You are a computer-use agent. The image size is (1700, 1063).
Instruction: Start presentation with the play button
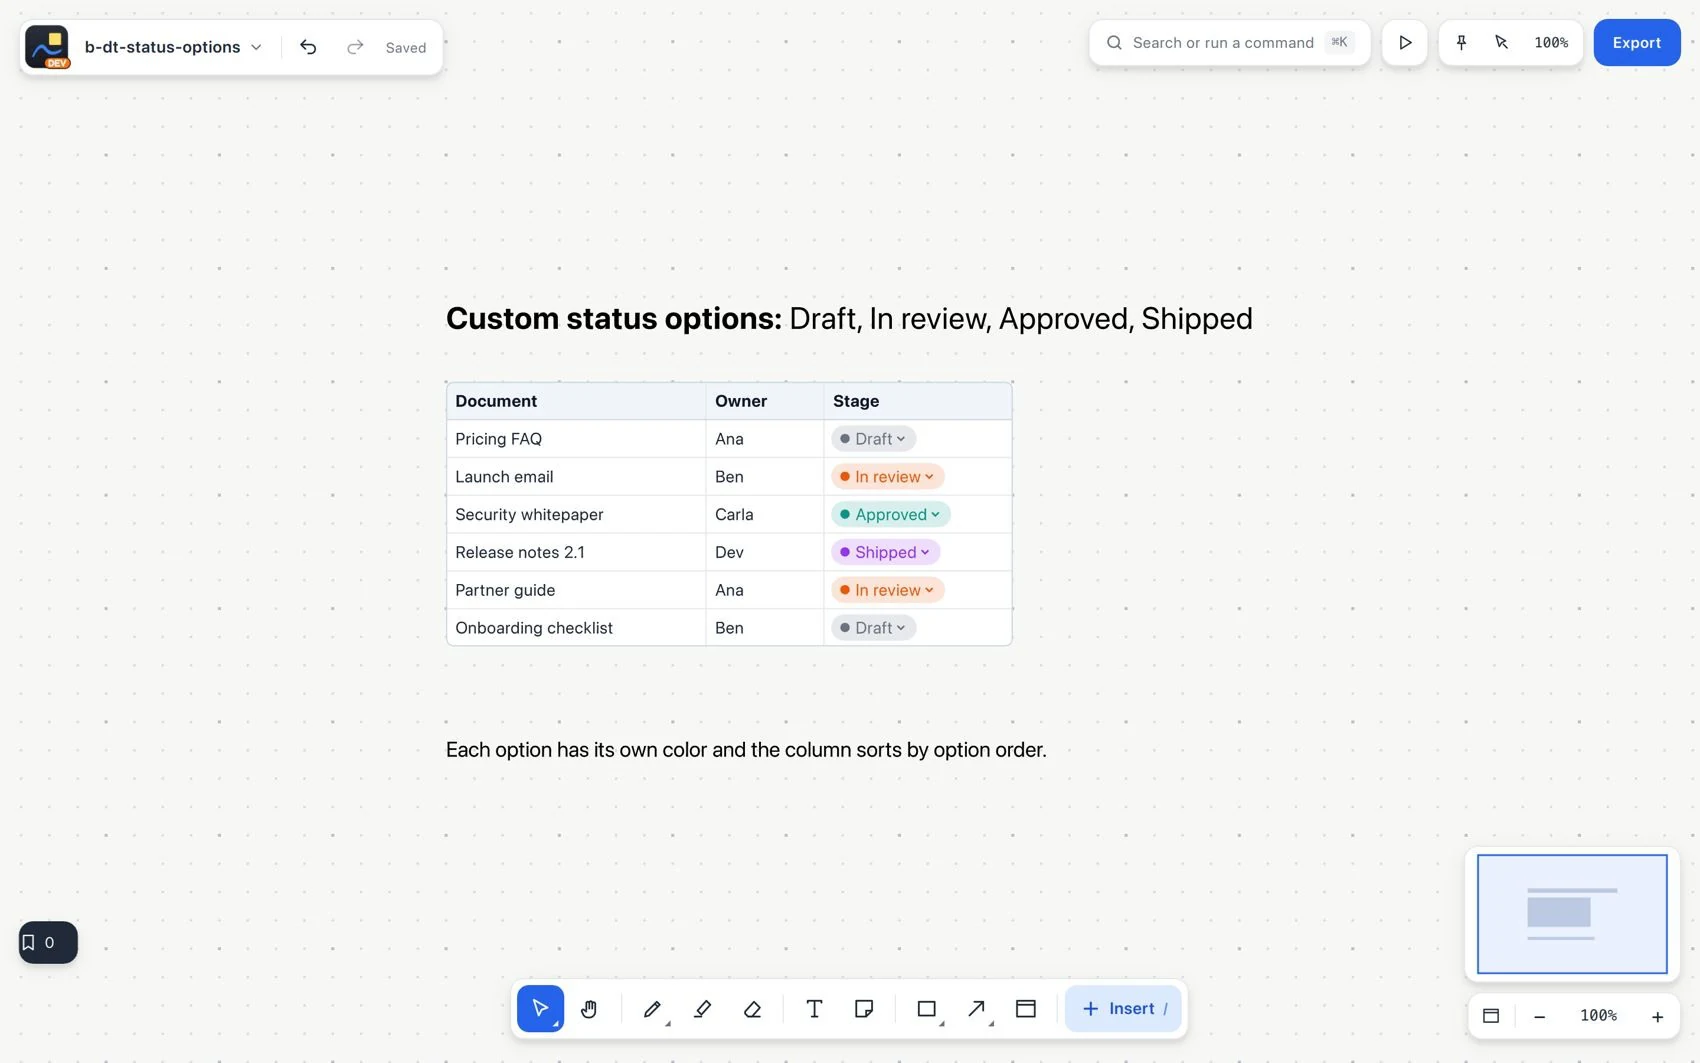tap(1405, 43)
